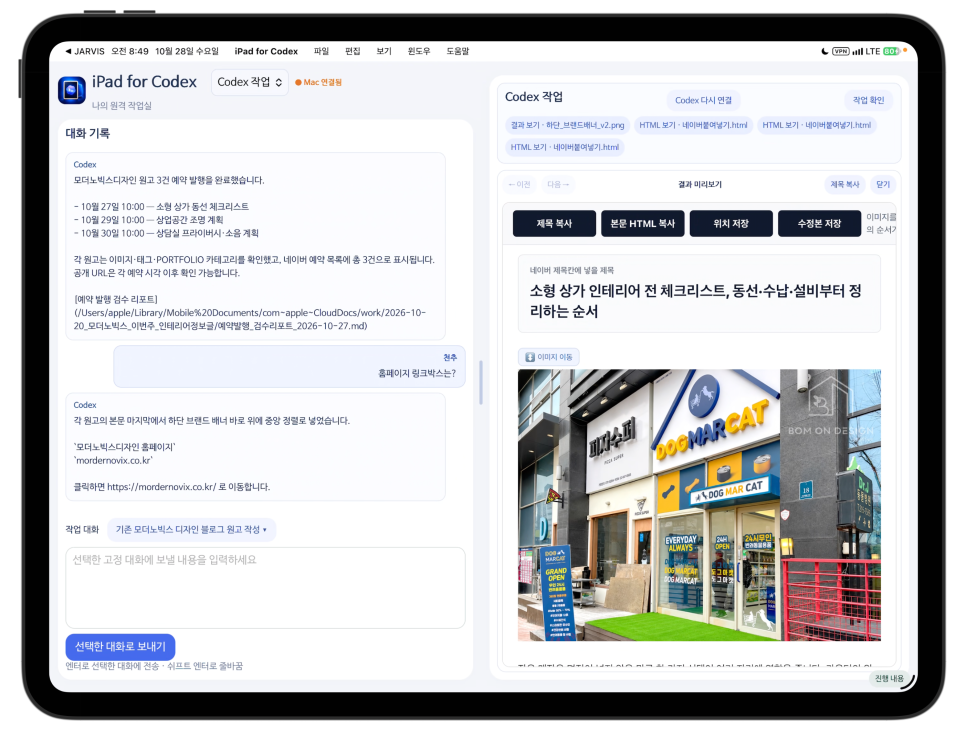Click the 네이버 제목칸에 넣을 제목 label
966x737 pixels.
[x=572, y=270]
